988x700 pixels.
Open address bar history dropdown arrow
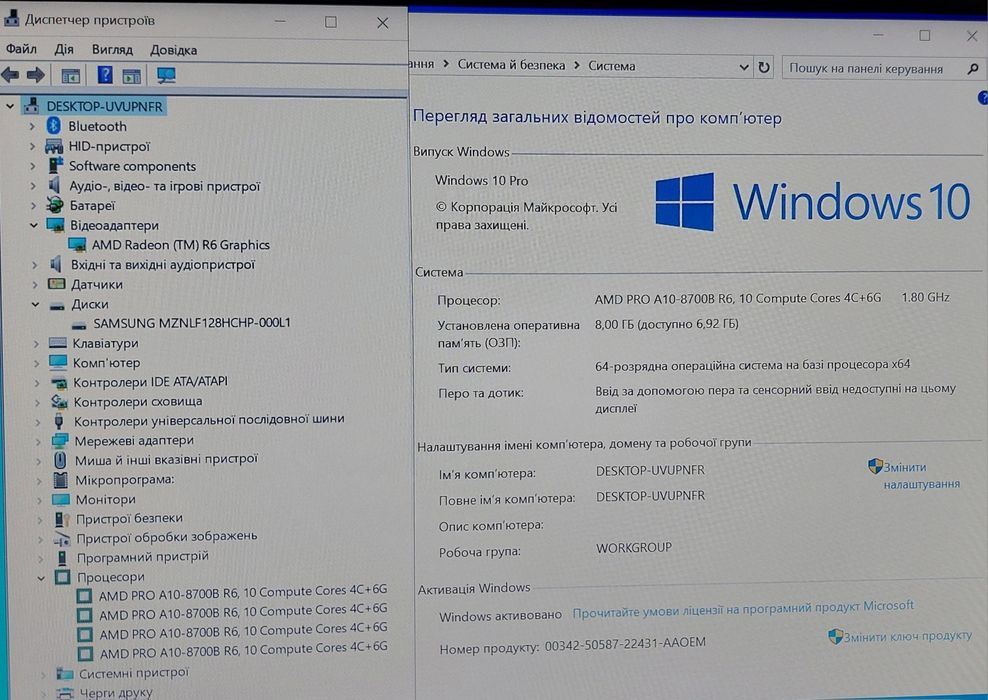click(744, 67)
